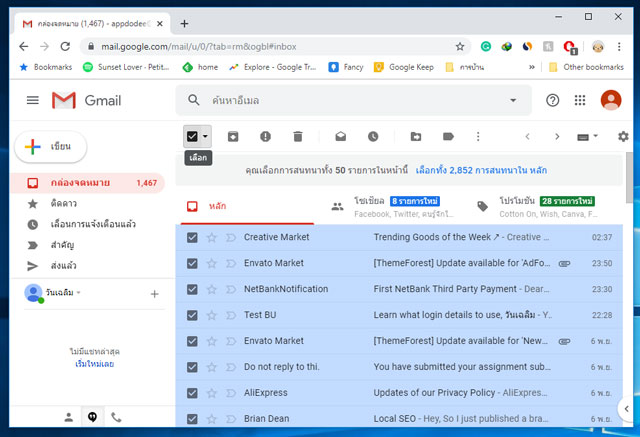The height and width of the screenshot is (437, 640).
Task: Focus the mail search field
Action: coord(353,100)
